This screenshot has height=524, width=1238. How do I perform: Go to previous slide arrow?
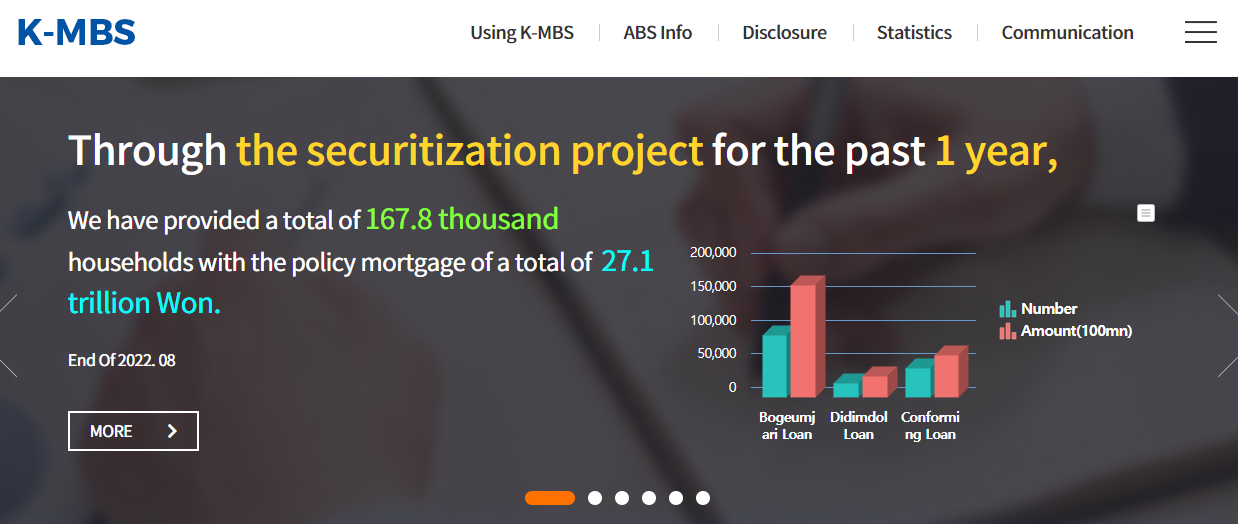tap(8, 336)
